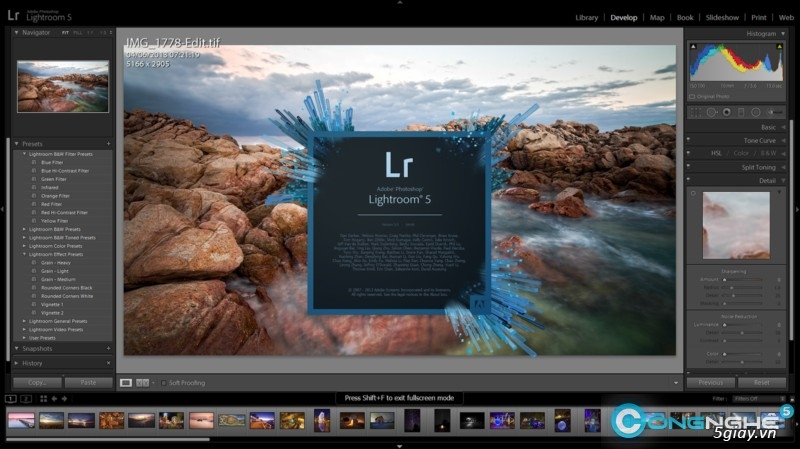Go back with filmstrip left arrow
Image resolution: width=800 pixels, height=449 pixels.
pyautogui.click(x=54, y=398)
